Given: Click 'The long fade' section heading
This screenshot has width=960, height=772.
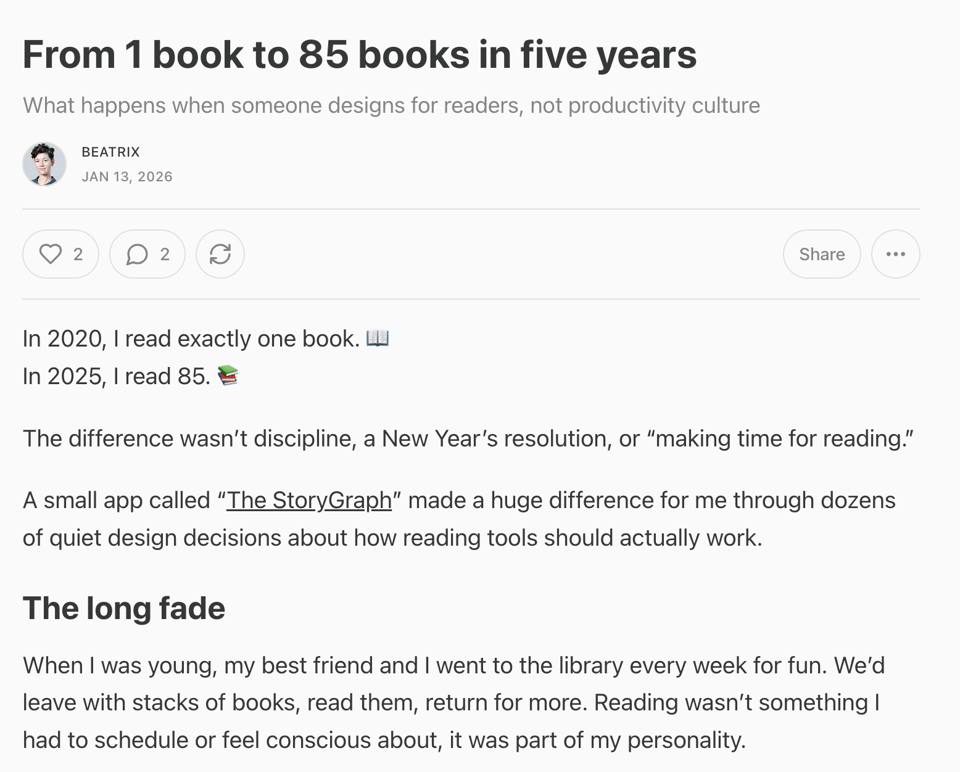Looking at the screenshot, I should [123, 608].
